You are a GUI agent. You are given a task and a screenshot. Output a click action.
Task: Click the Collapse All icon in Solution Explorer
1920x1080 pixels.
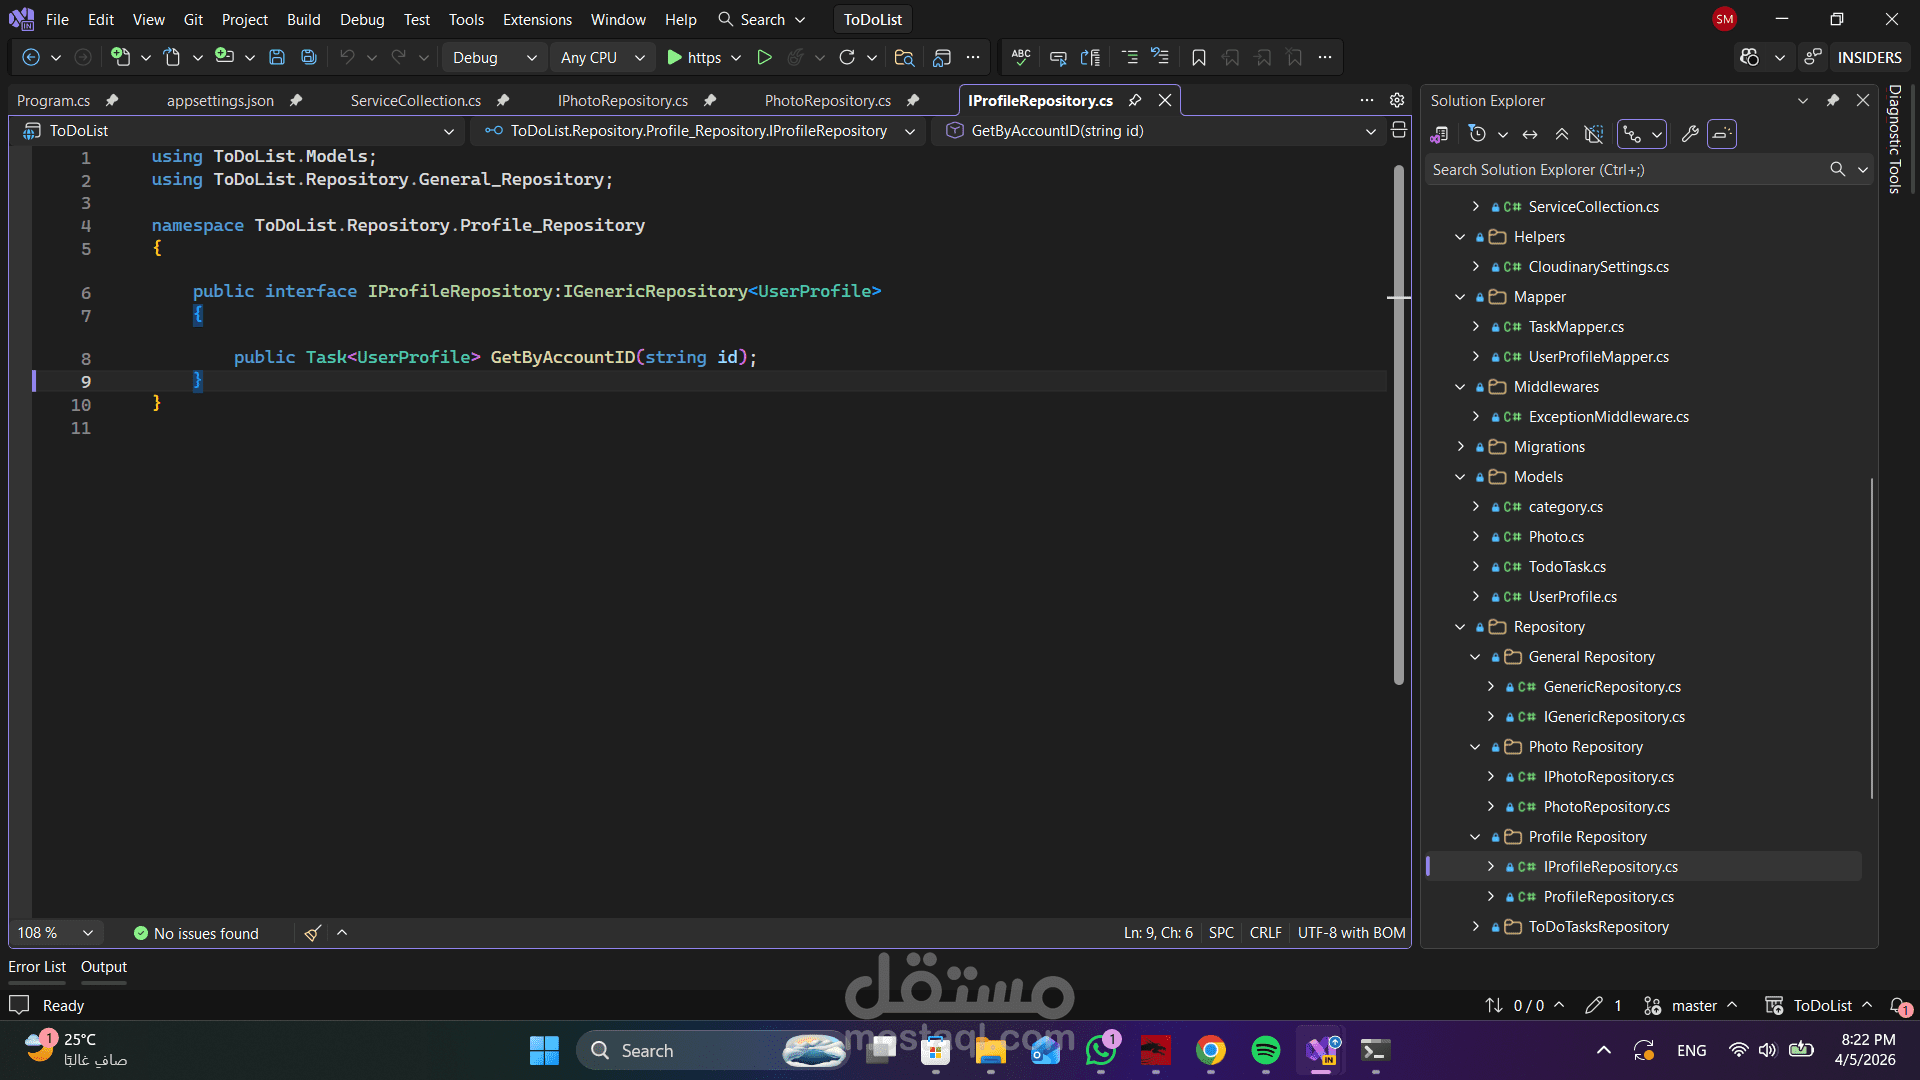(1561, 134)
